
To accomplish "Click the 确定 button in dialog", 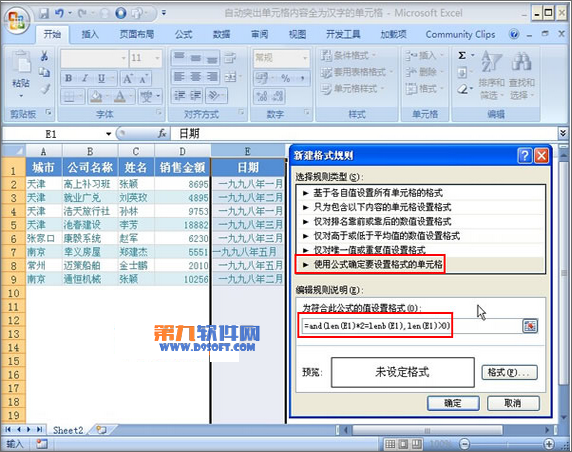I will coord(453,403).
